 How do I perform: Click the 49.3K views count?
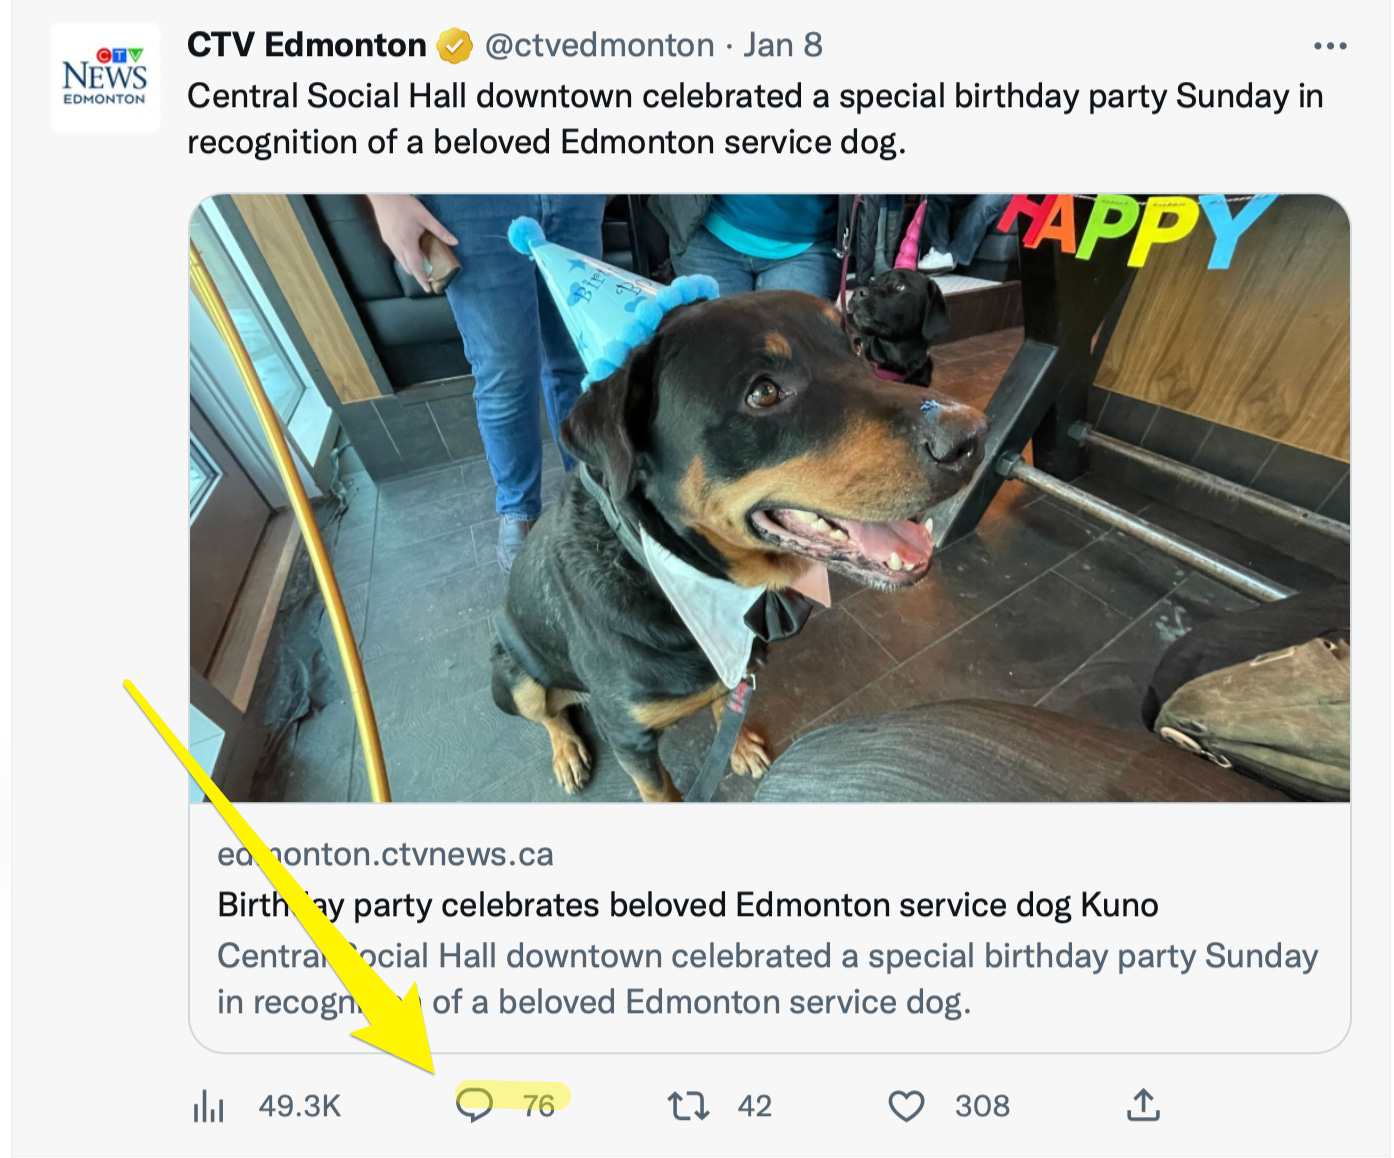299,1106
